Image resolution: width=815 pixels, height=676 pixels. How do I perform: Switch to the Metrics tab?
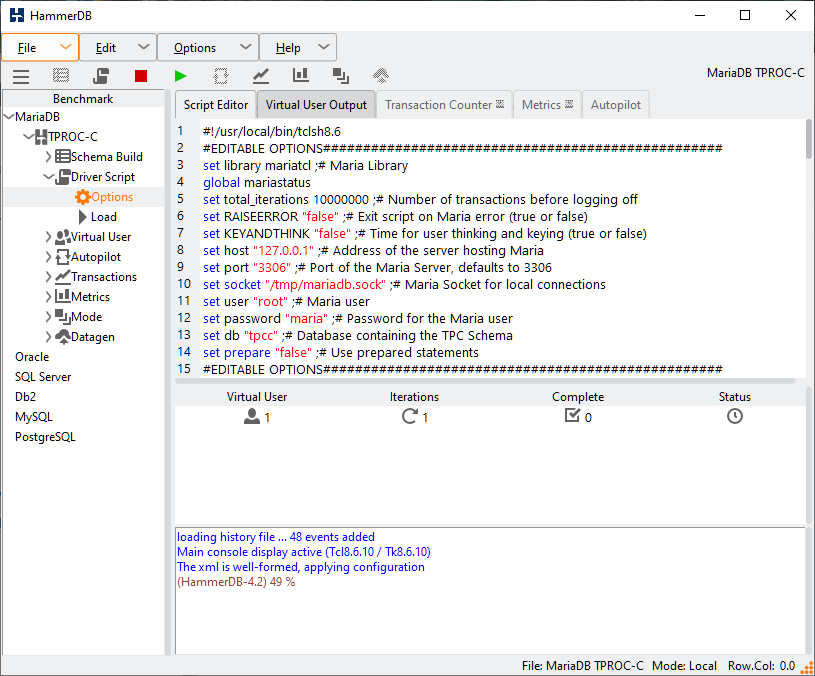(547, 105)
